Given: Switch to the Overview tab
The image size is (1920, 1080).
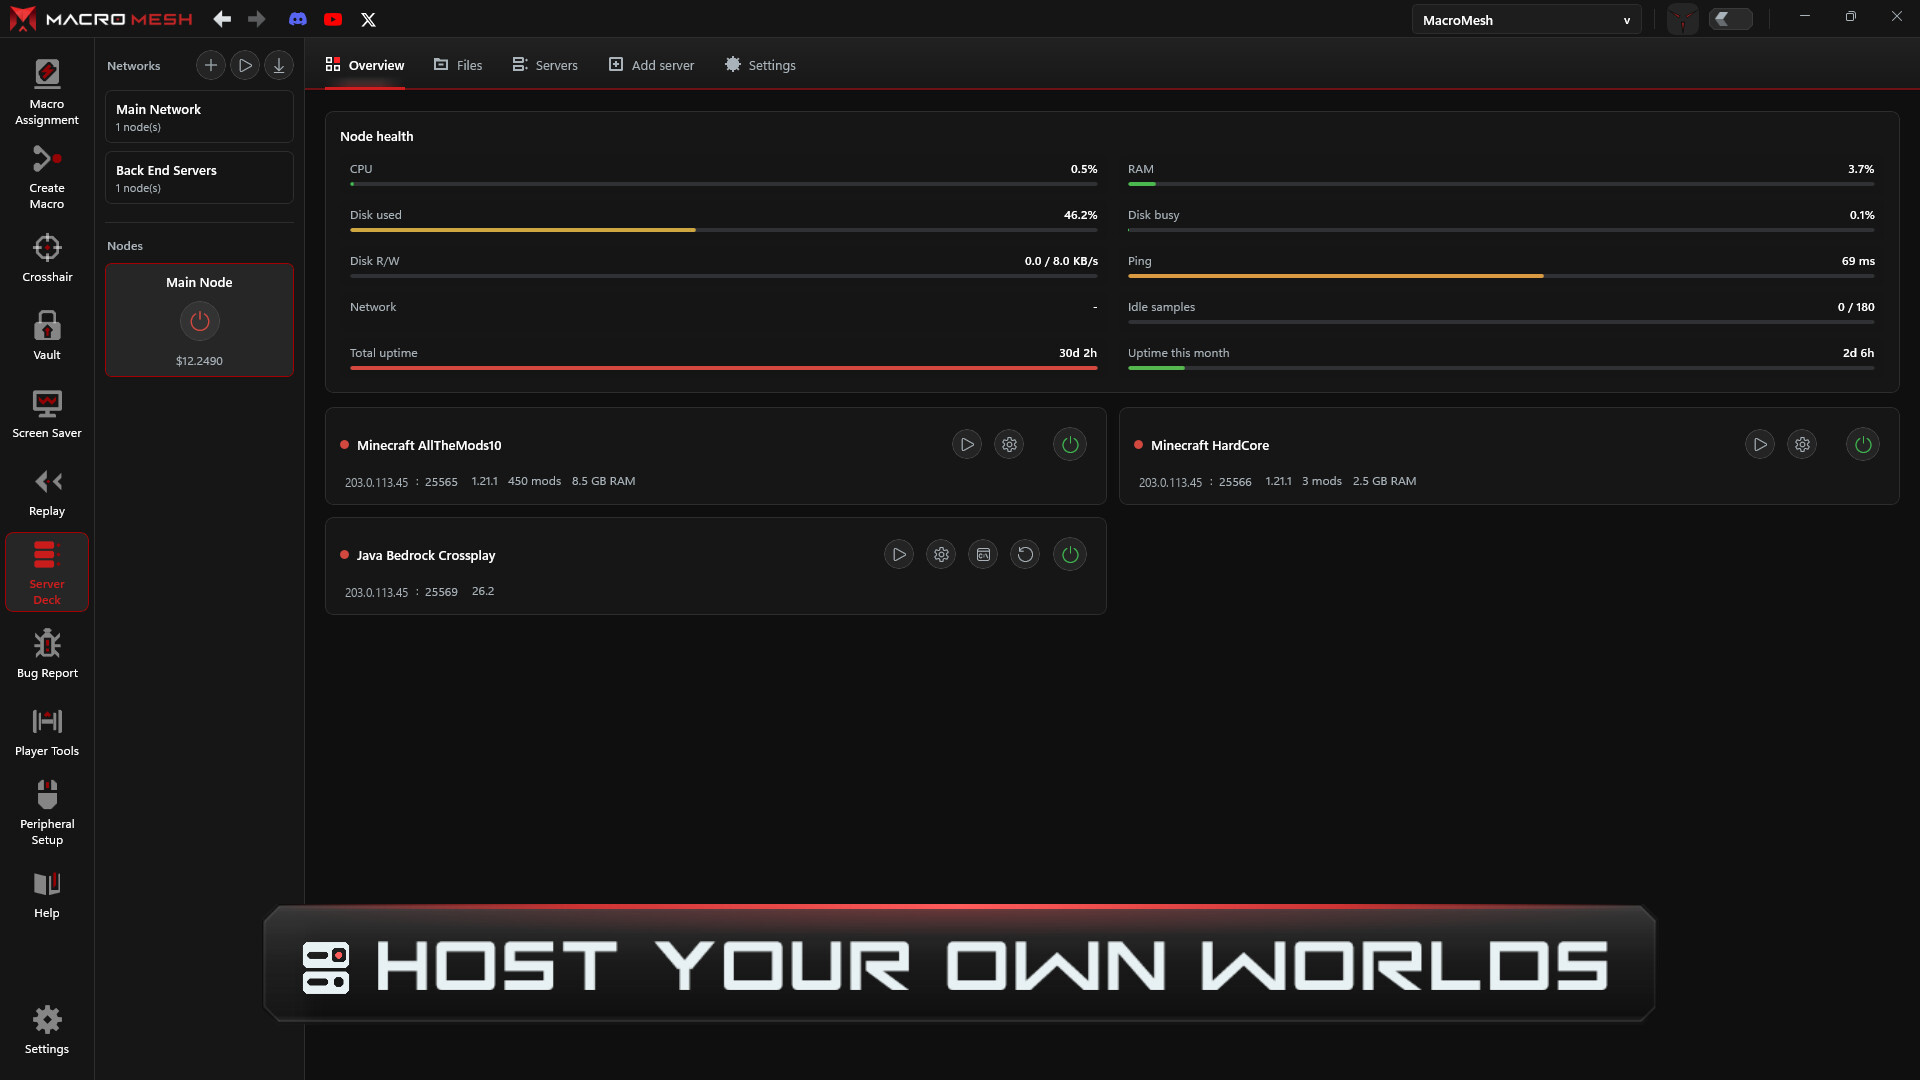Looking at the screenshot, I should click(365, 65).
